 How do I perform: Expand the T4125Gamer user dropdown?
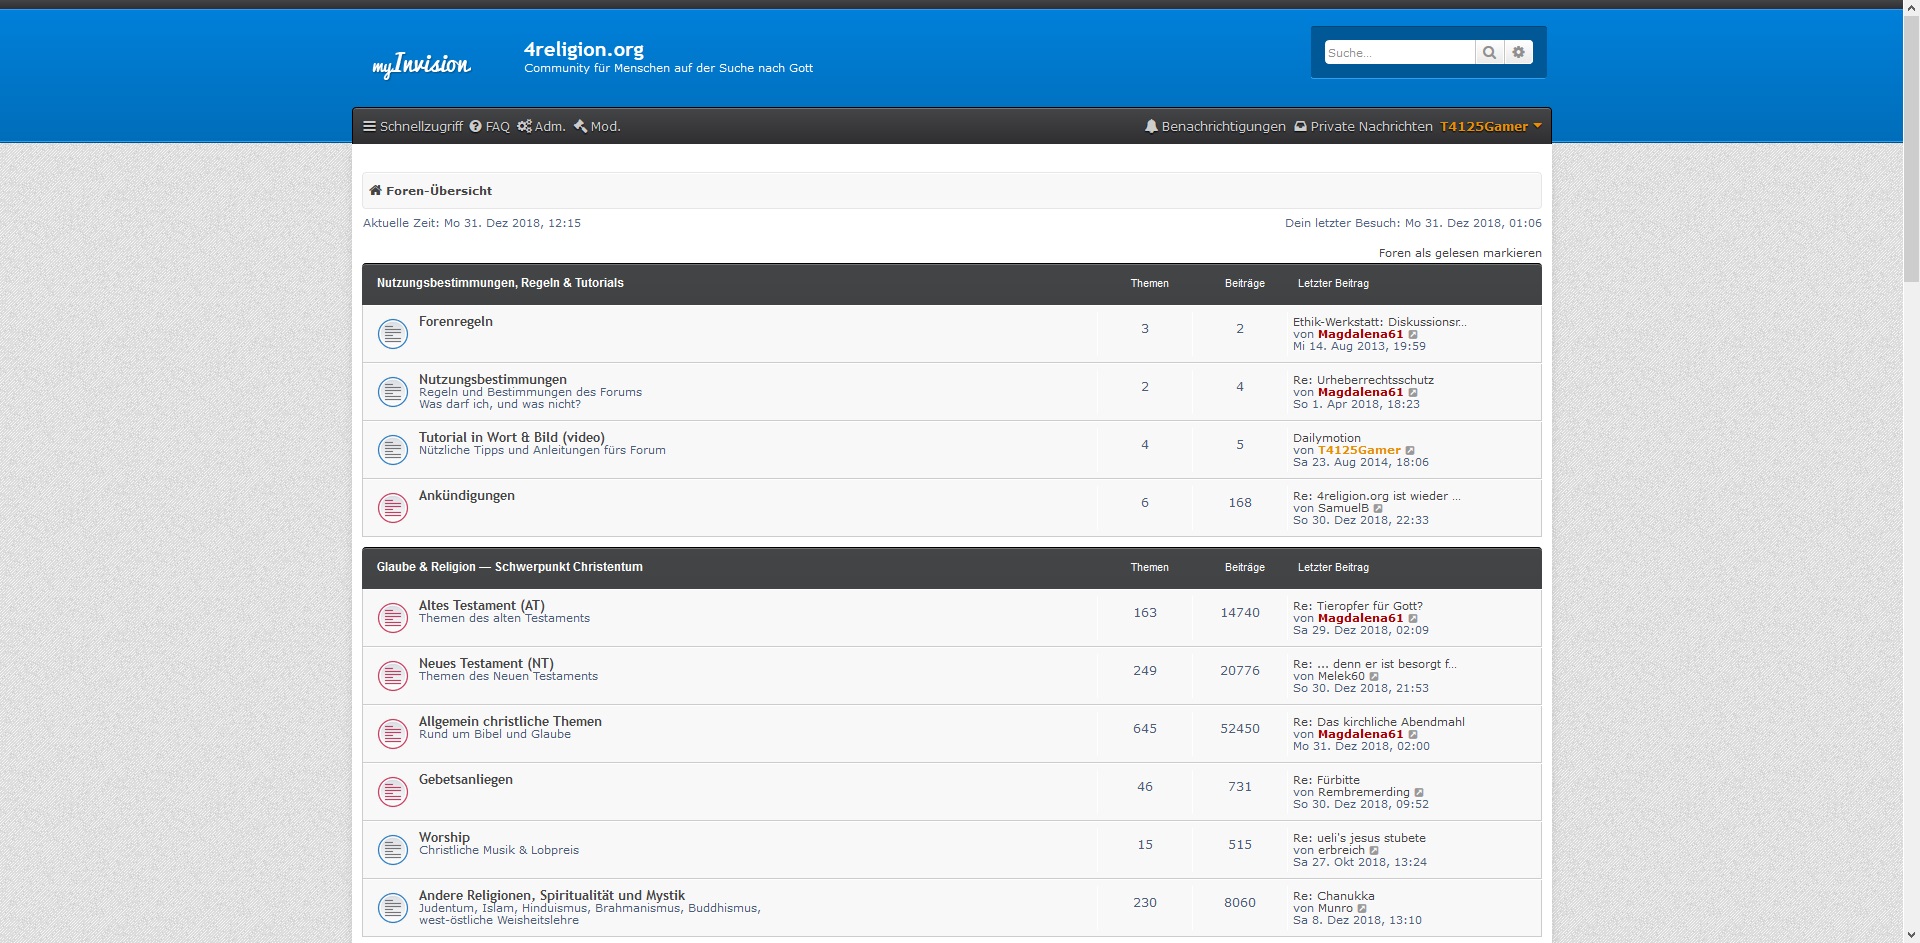pos(1490,127)
